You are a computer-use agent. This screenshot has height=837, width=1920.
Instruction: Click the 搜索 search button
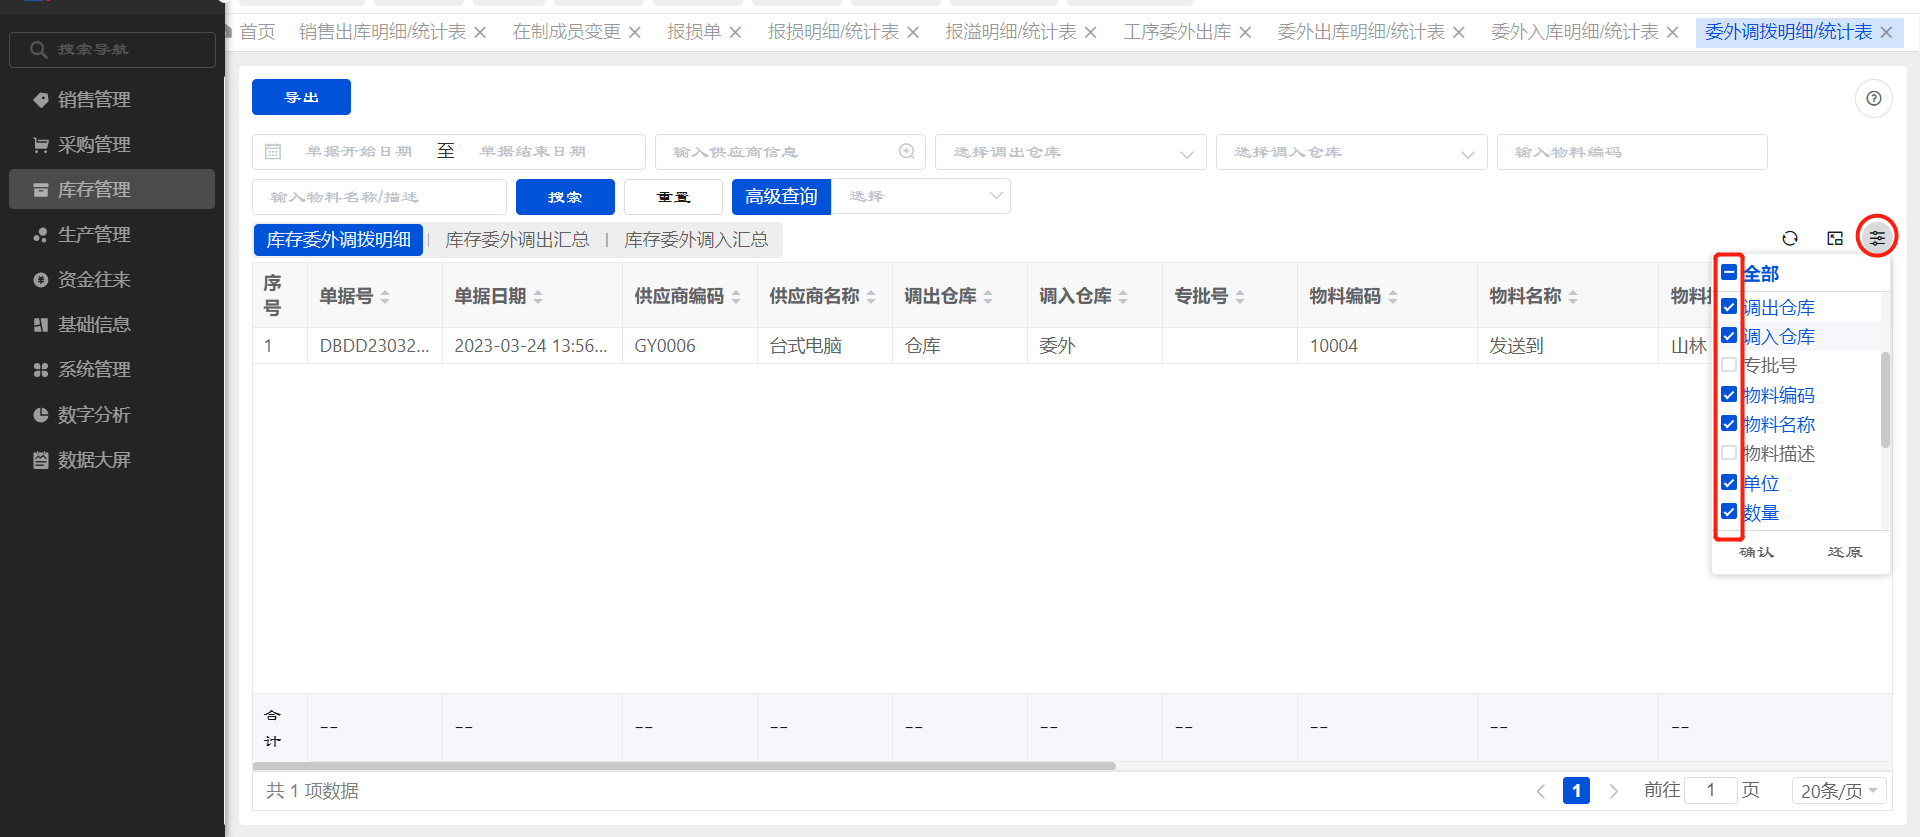coord(565,197)
